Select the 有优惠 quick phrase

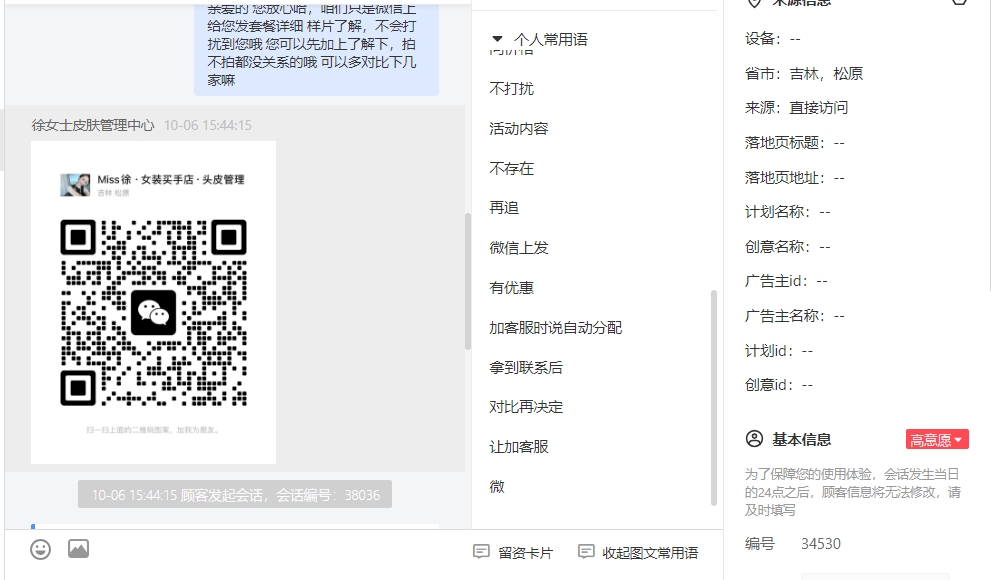click(511, 287)
